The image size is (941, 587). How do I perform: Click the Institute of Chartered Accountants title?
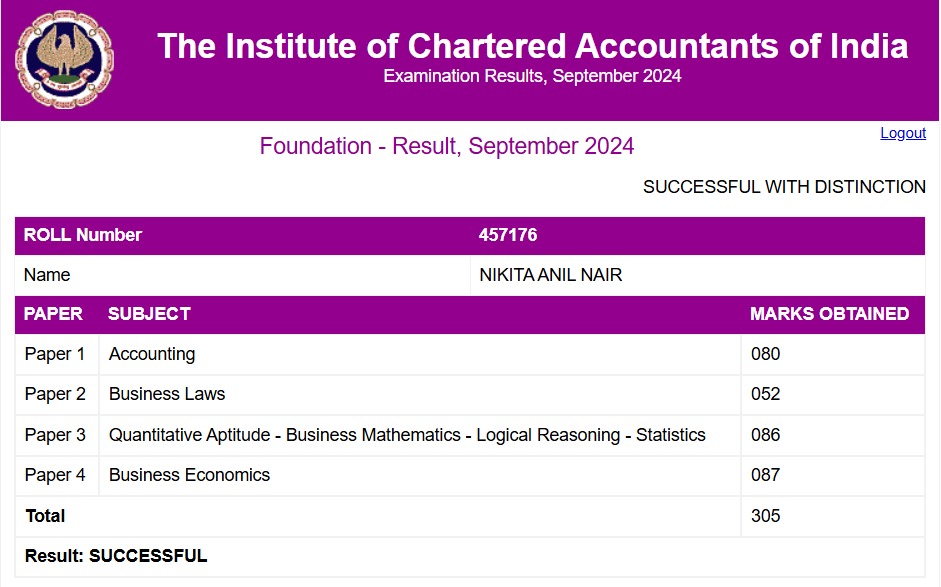tap(532, 46)
